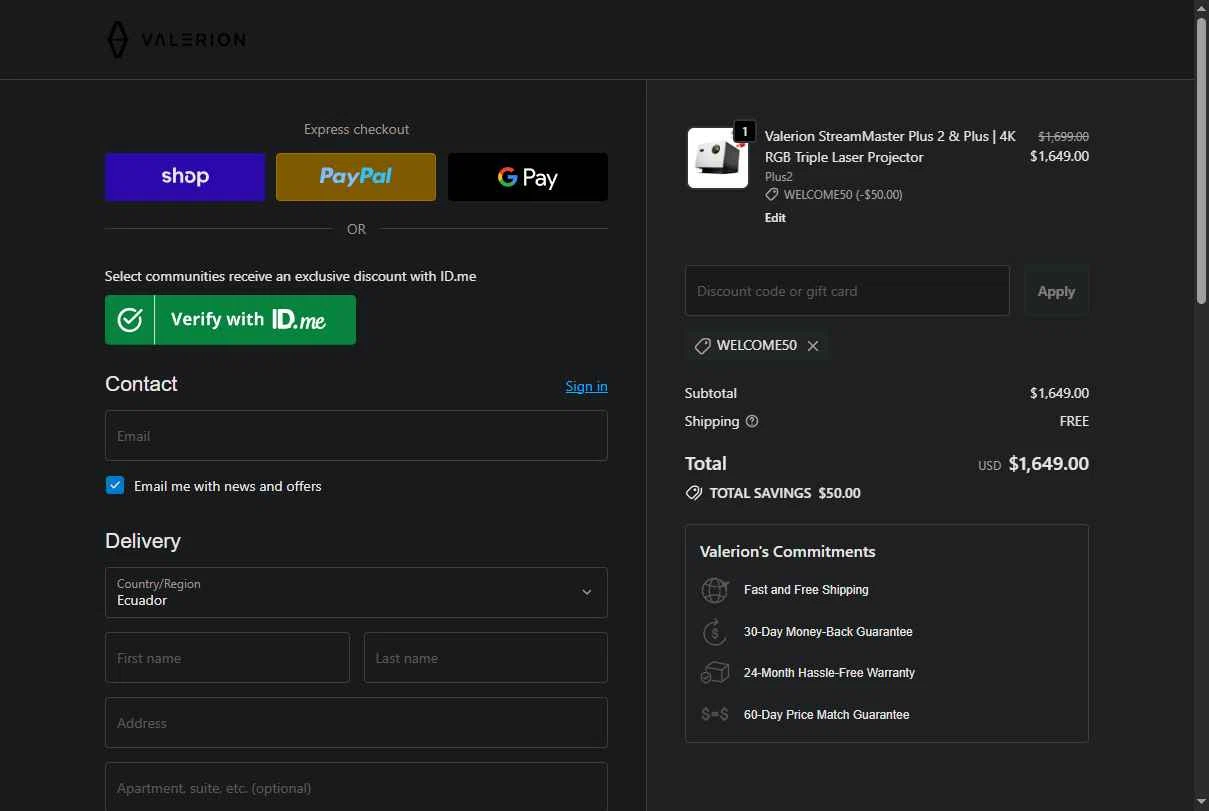The height and width of the screenshot is (811, 1209).
Task: Select the struck-through $1,699.00 price
Action: point(1063,136)
